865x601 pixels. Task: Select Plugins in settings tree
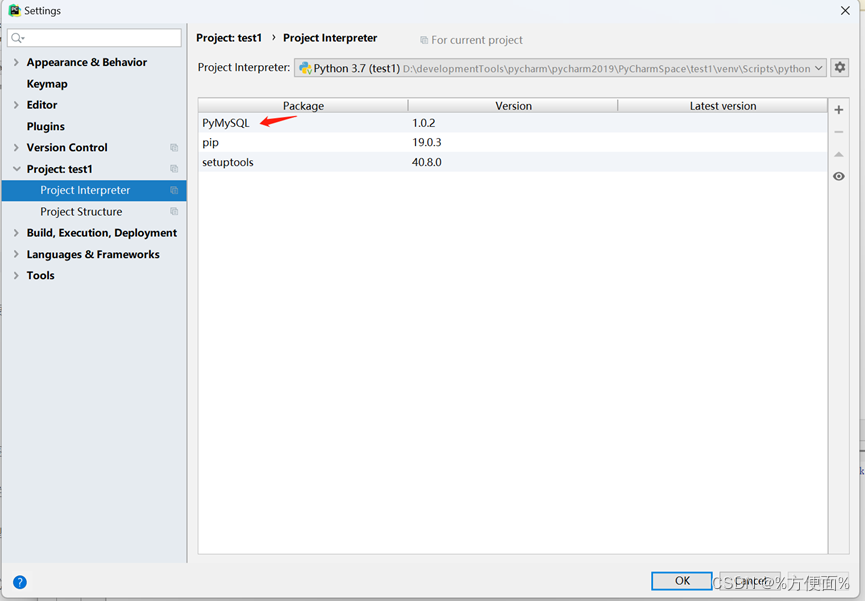[46, 126]
